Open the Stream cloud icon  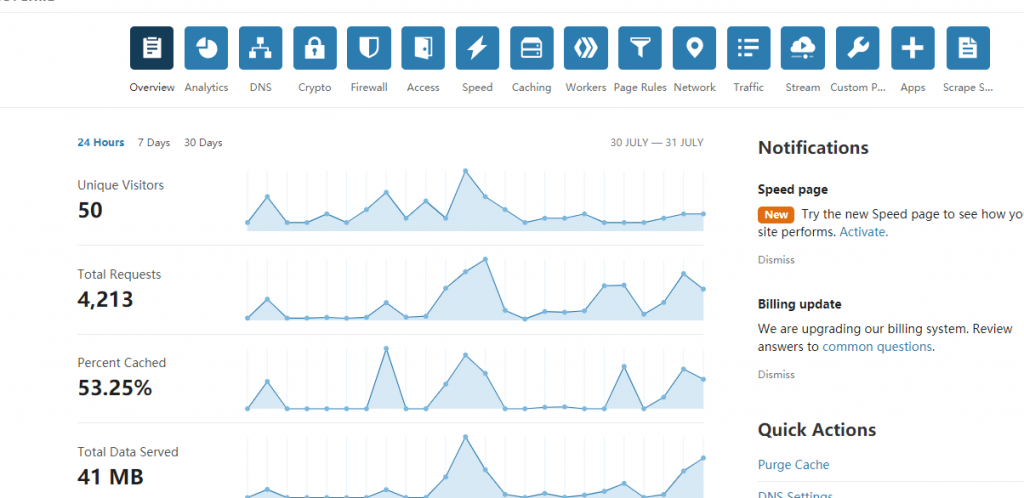click(802, 48)
